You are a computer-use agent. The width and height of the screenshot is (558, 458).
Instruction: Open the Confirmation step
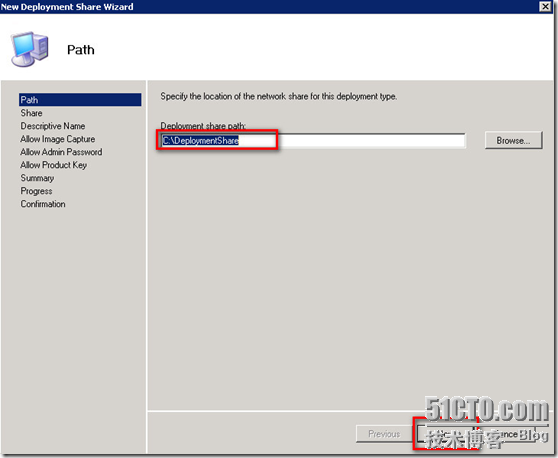point(43,204)
